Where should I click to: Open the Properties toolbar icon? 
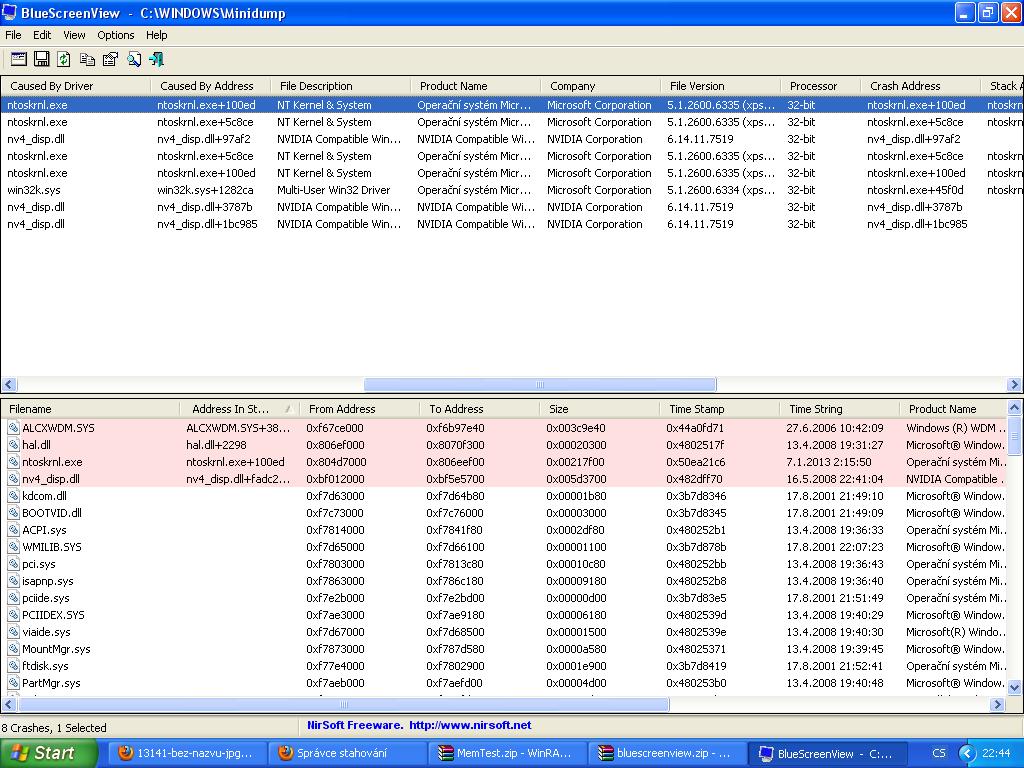pos(110,59)
